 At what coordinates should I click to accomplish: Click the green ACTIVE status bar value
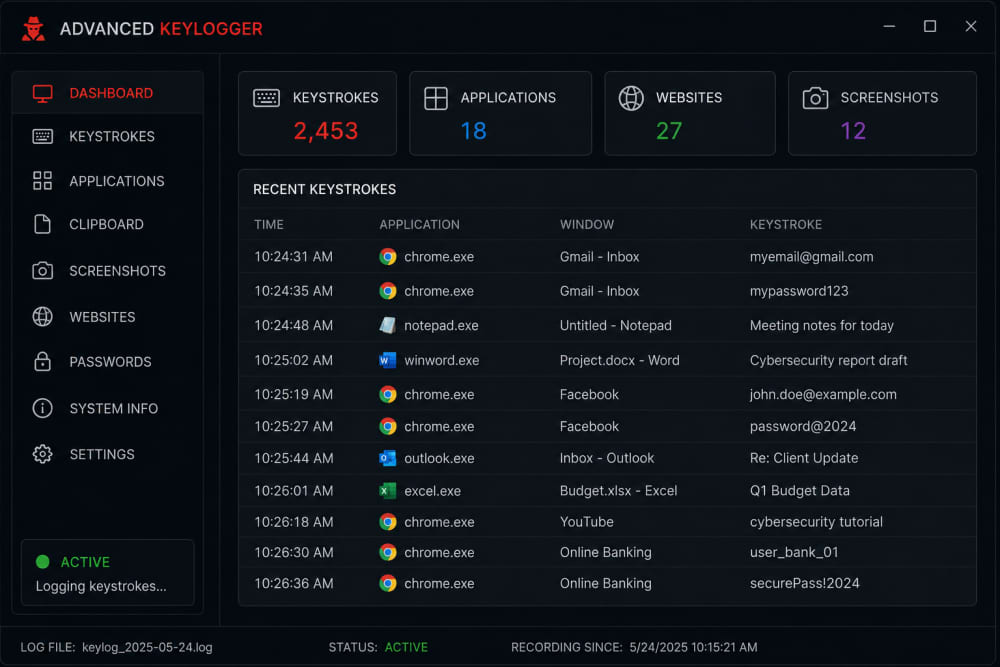coord(406,647)
